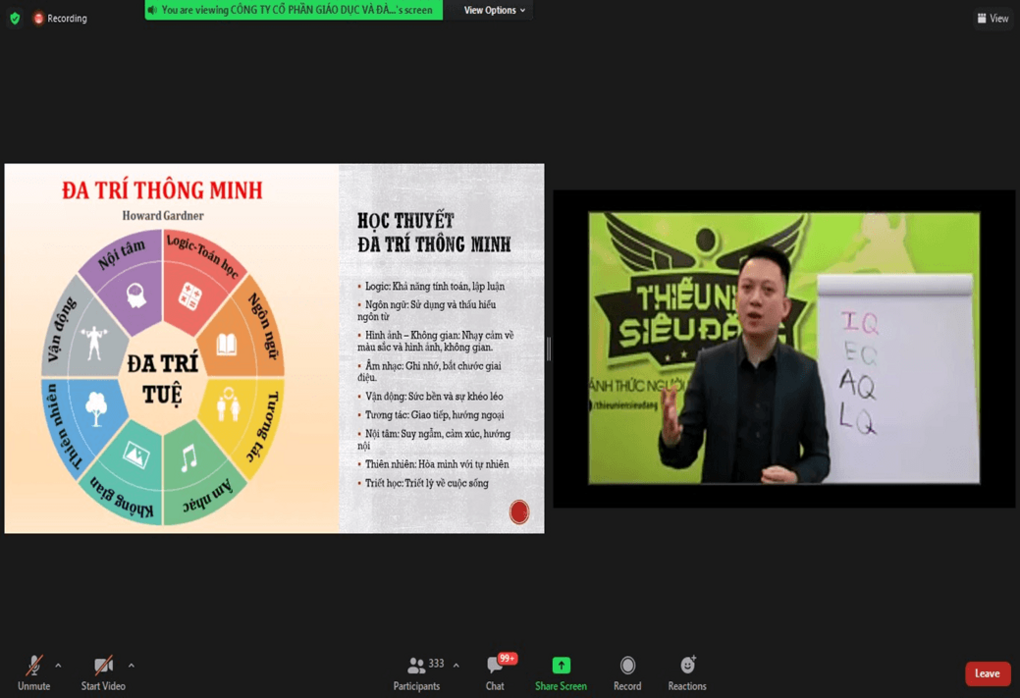Unmute the microphone
This screenshot has width=1020, height=698.
click(x=33, y=673)
